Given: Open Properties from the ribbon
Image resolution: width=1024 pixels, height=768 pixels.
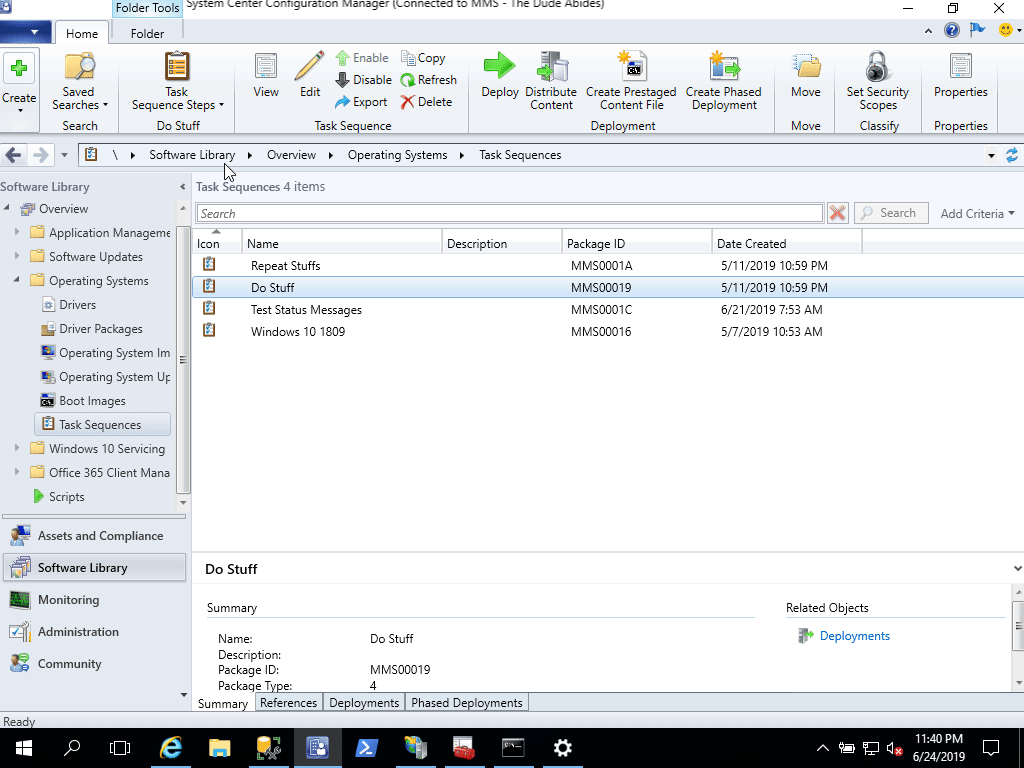Looking at the screenshot, I should (960, 75).
